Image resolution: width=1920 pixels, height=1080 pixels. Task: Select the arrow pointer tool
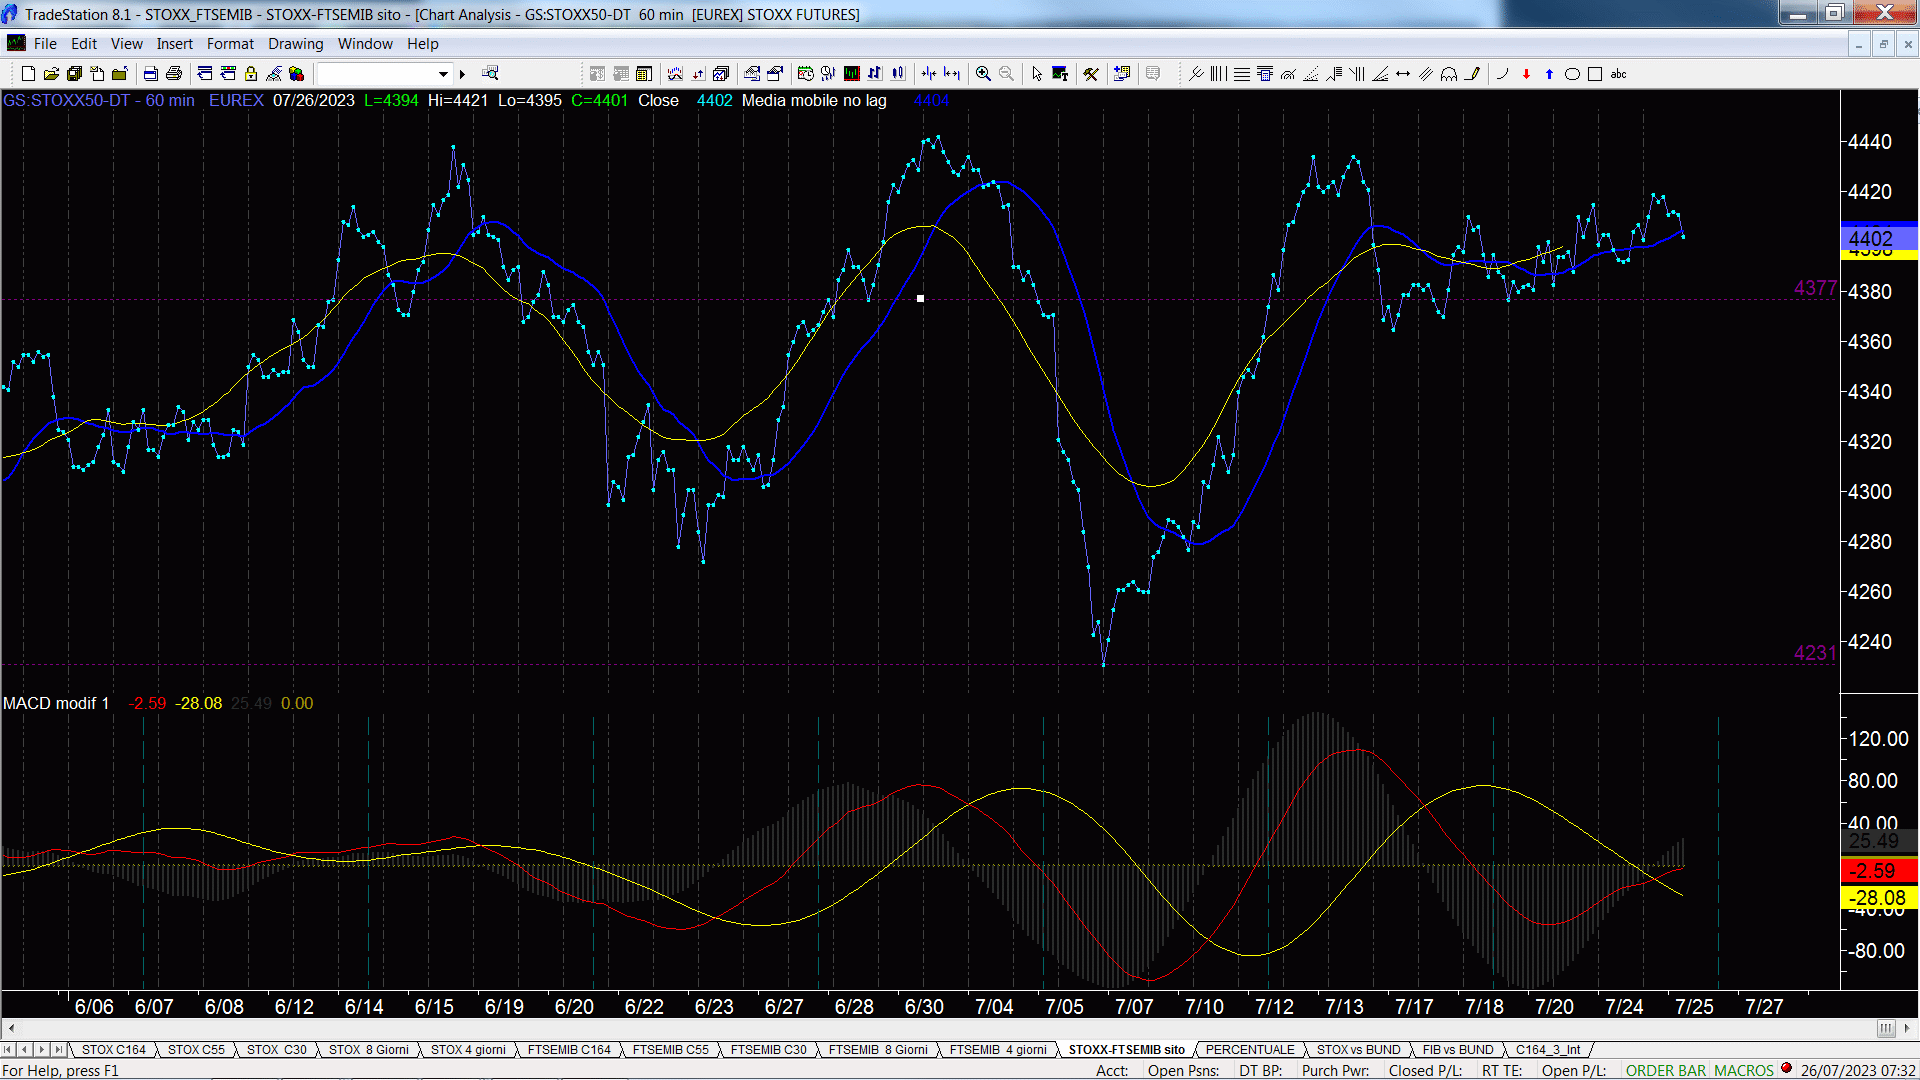(x=1037, y=74)
